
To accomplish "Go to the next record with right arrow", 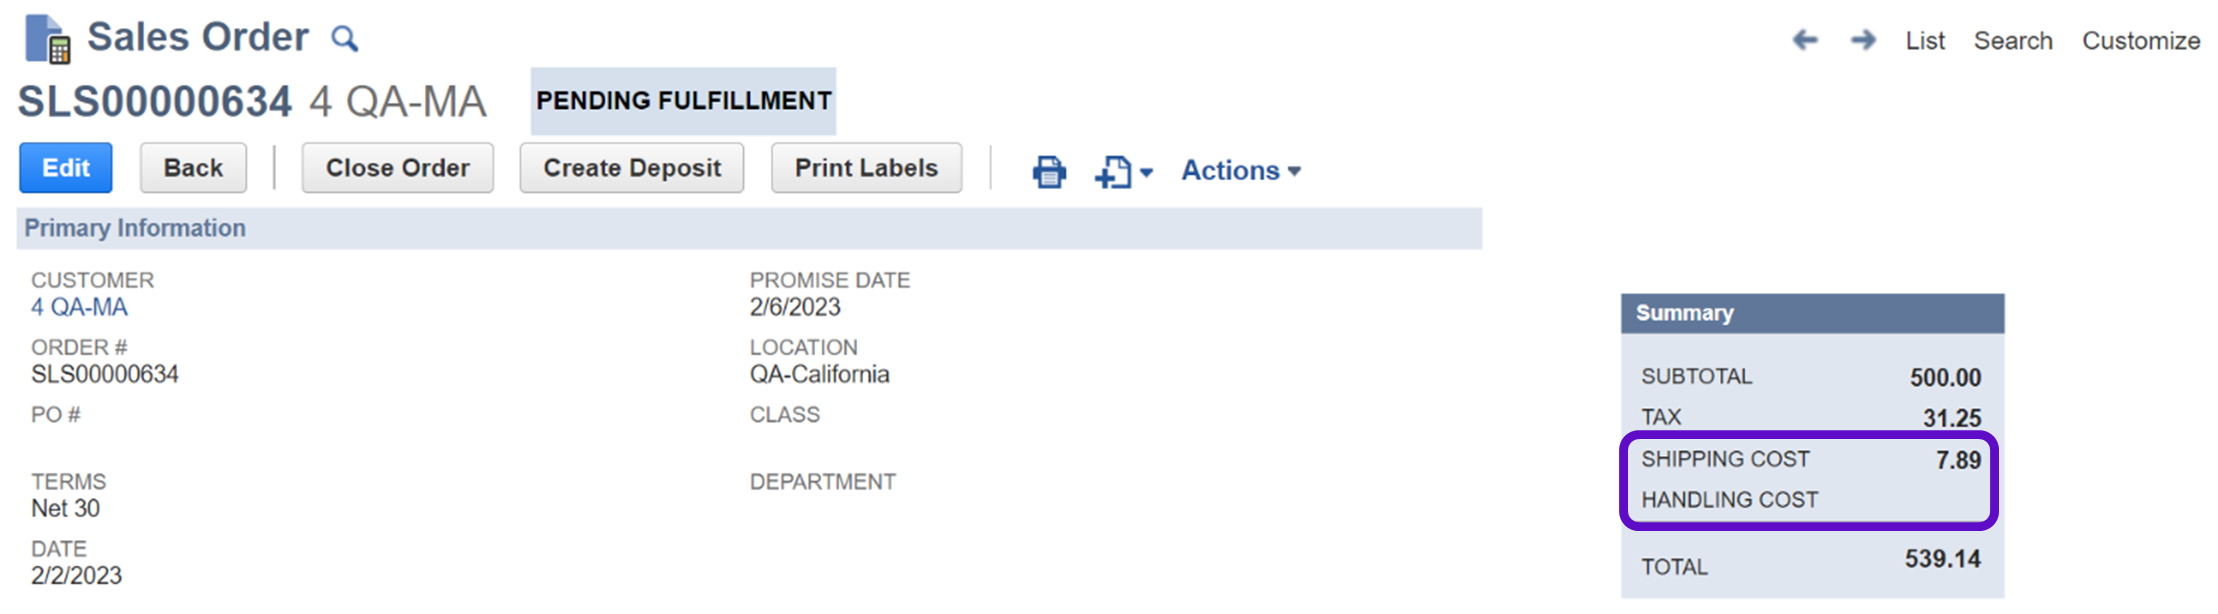I will click(x=1862, y=40).
